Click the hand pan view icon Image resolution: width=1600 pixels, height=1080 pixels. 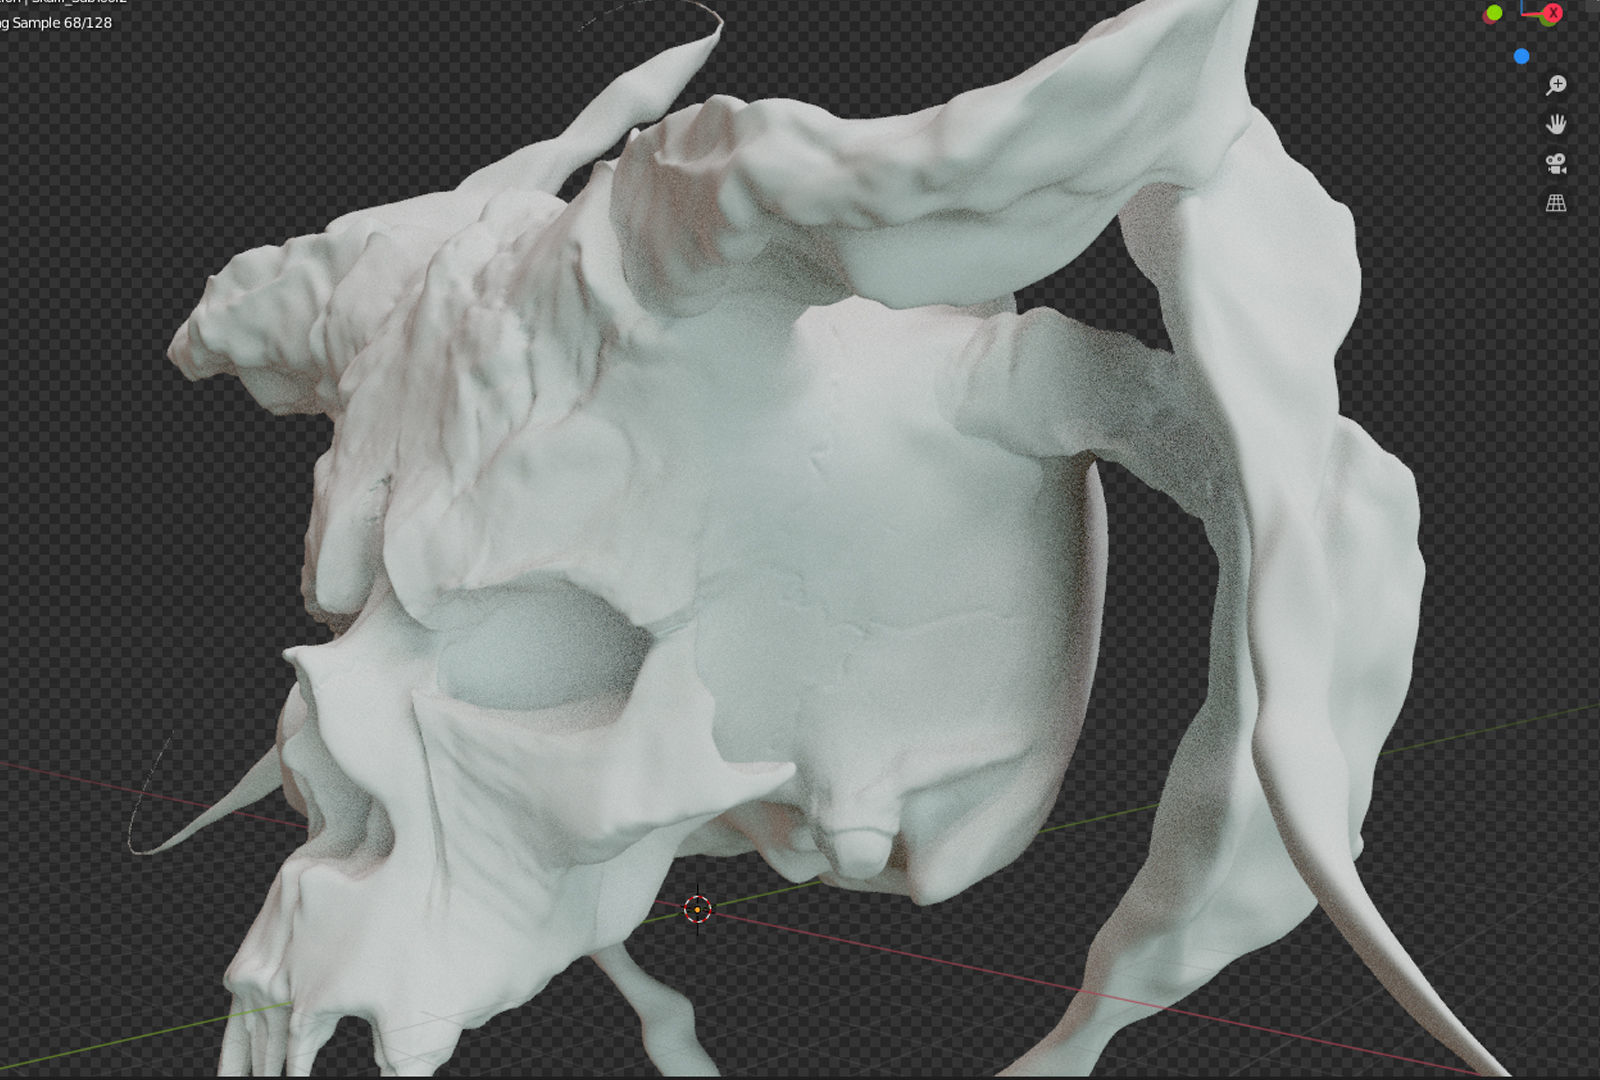tap(1556, 124)
